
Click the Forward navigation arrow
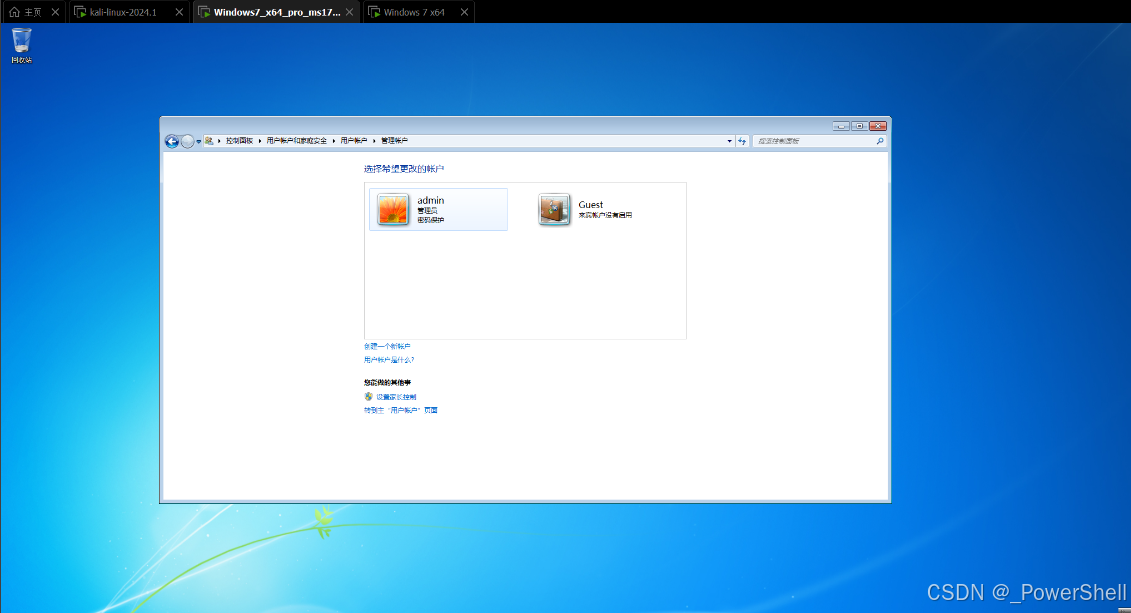coord(188,141)
